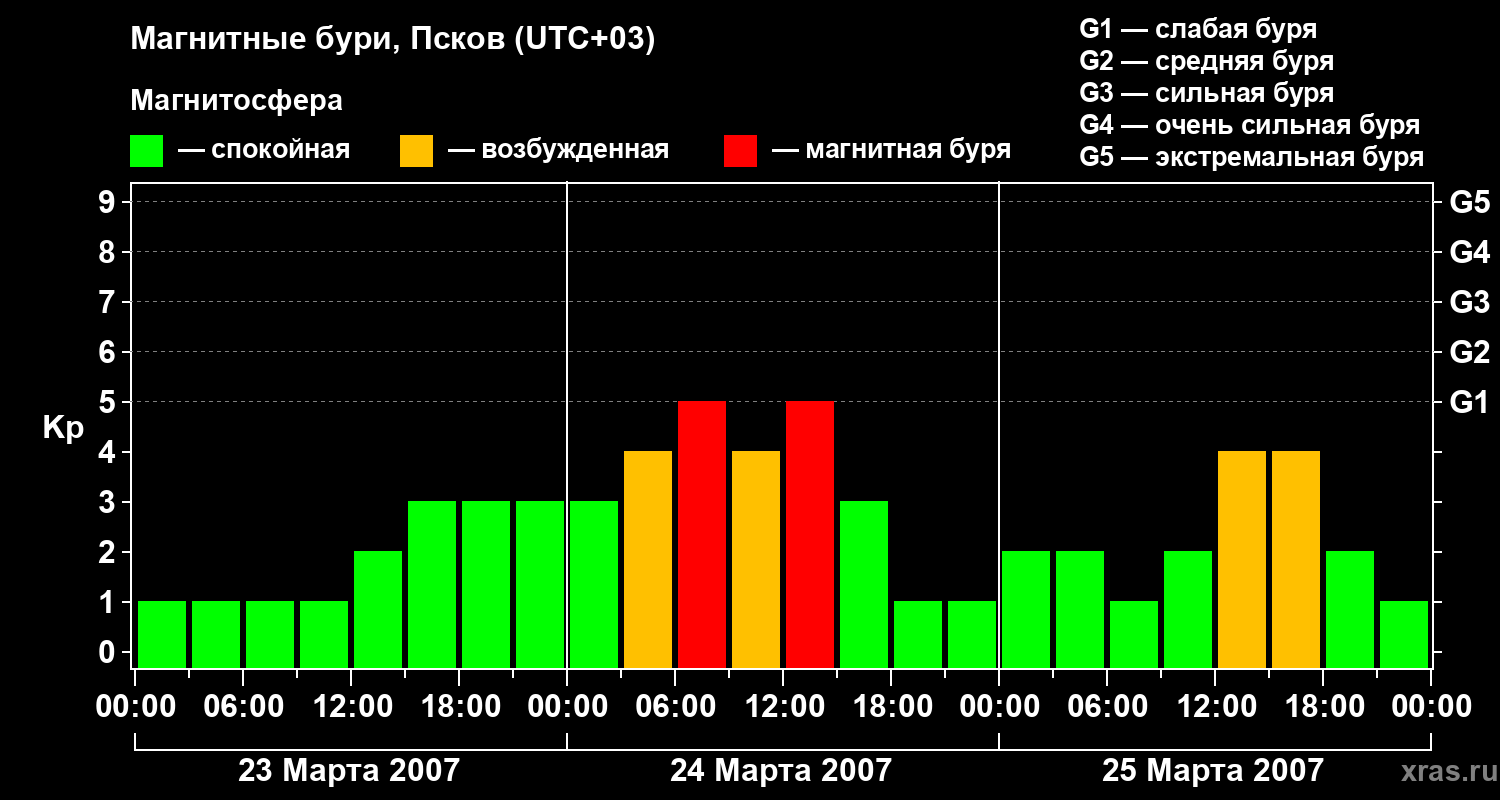Click the orange 'возбужденная' legend swatch

(416, 151)
